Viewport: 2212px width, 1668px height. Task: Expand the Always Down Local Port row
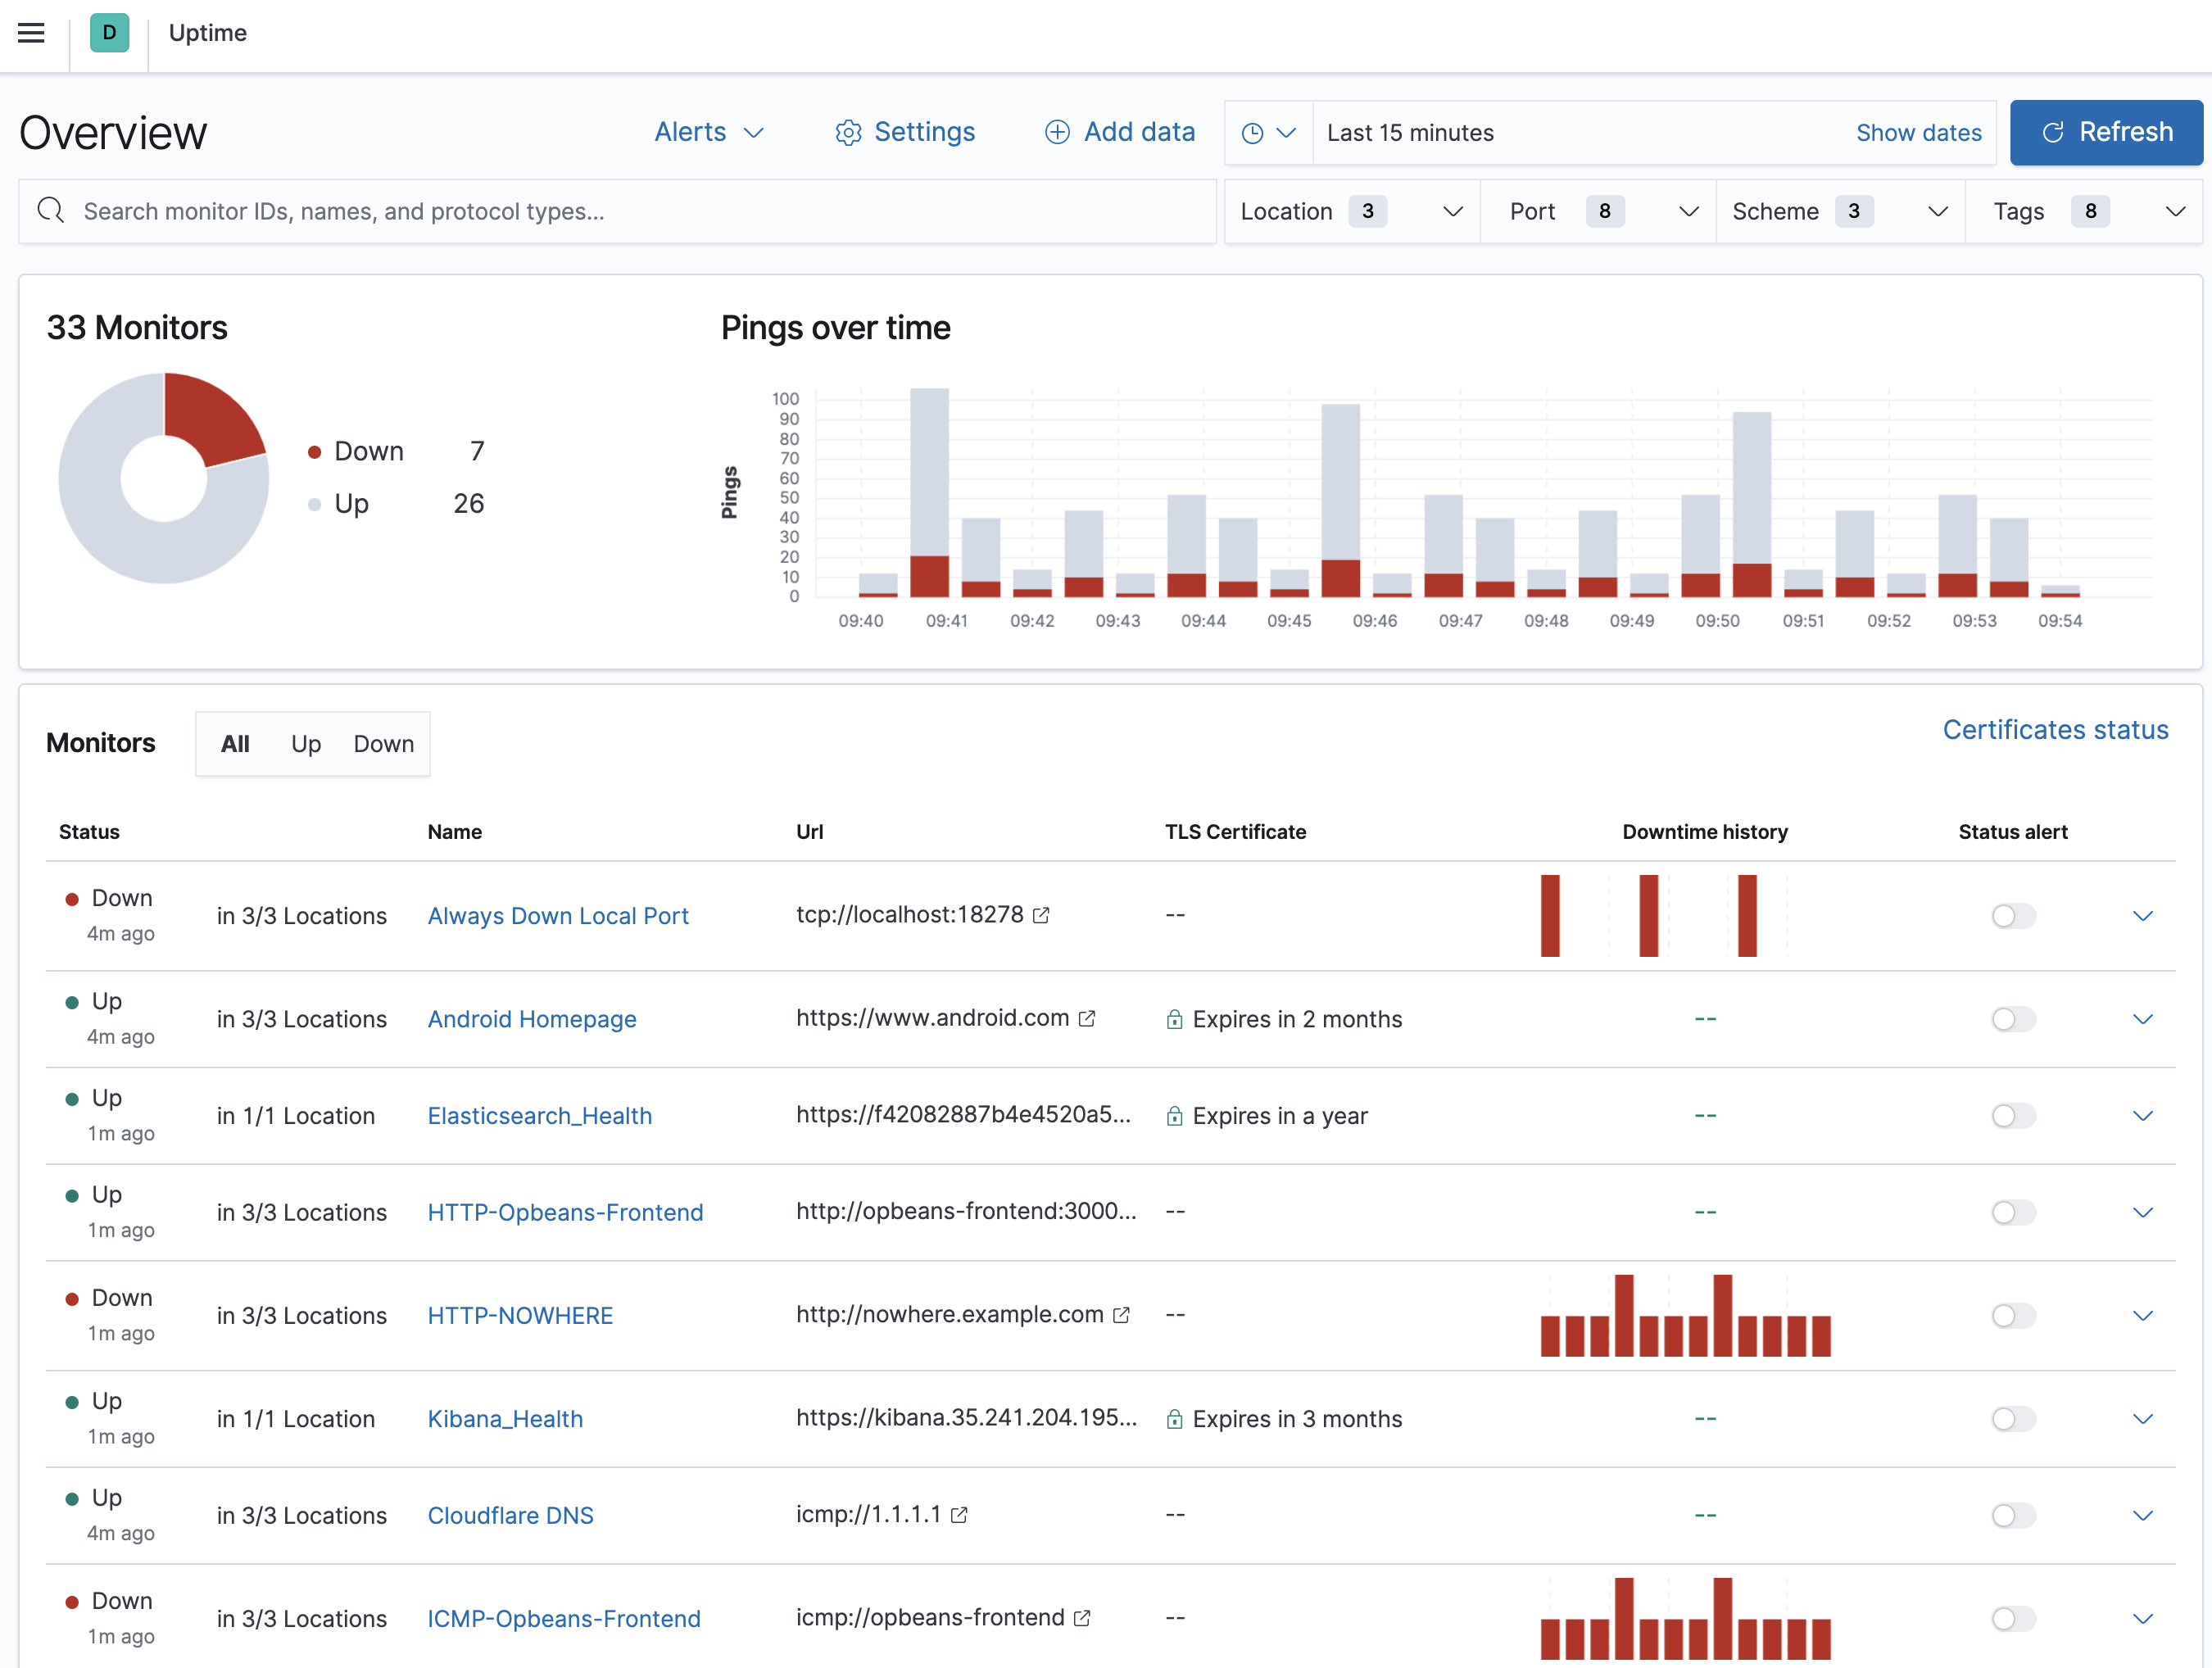click(x=2142, y=916)
